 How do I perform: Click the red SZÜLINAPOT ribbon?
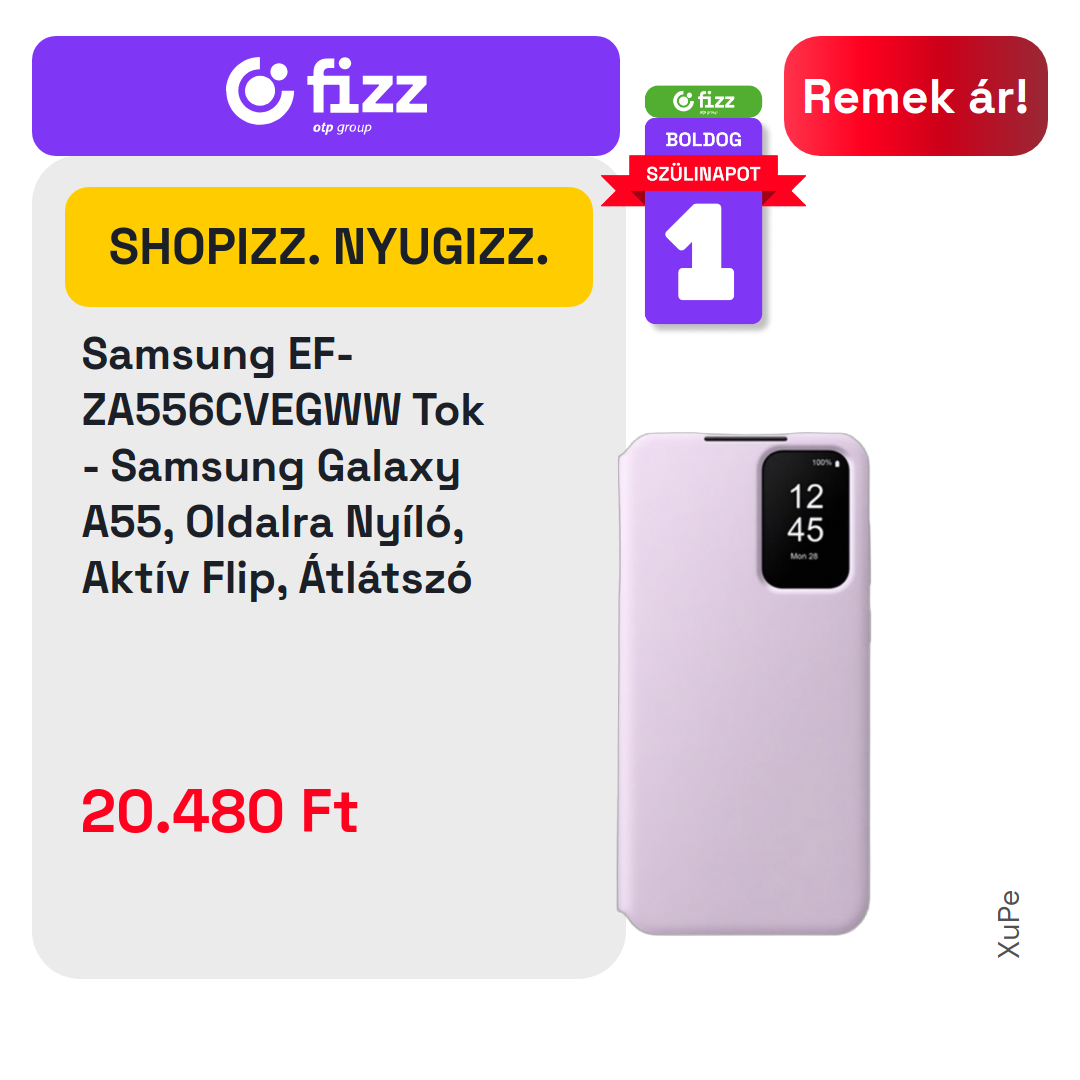(x=703, y=174)
